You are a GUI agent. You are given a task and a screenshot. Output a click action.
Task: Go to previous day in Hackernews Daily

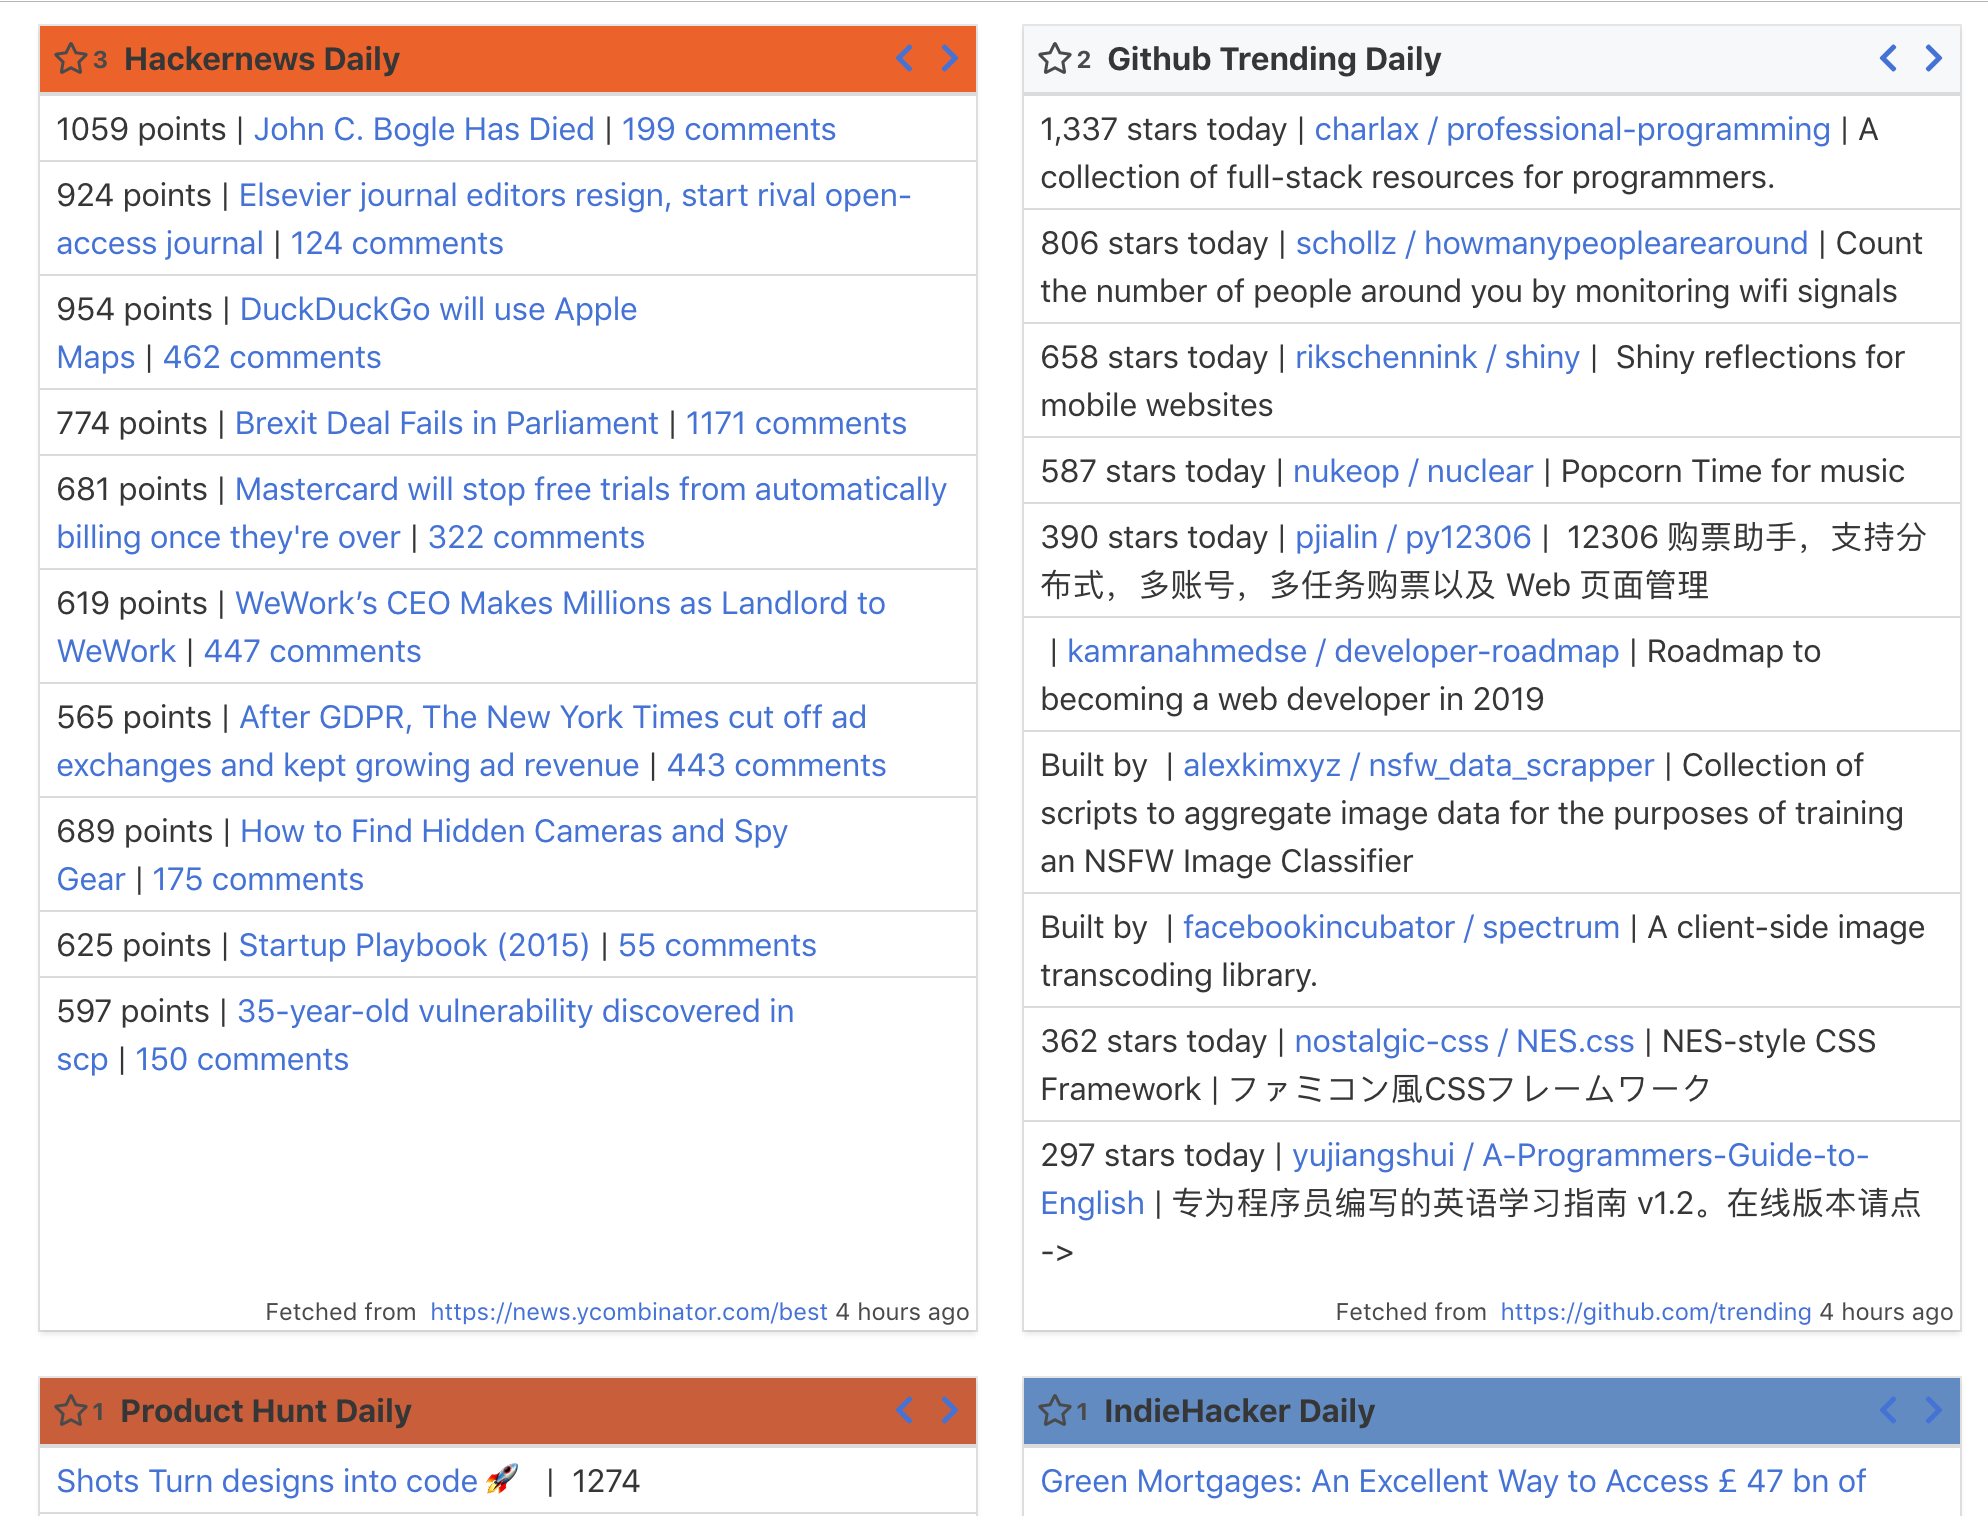[x=905, y=58]
